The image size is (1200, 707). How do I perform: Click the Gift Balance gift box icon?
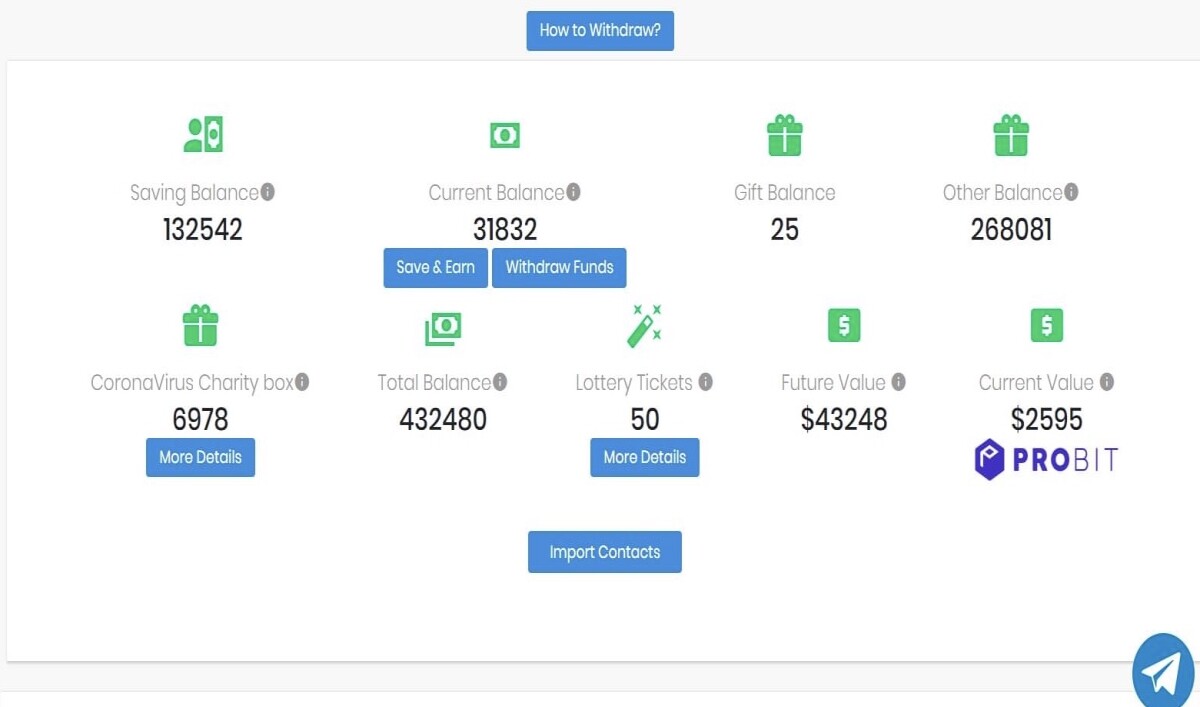[x=785, y=135]
